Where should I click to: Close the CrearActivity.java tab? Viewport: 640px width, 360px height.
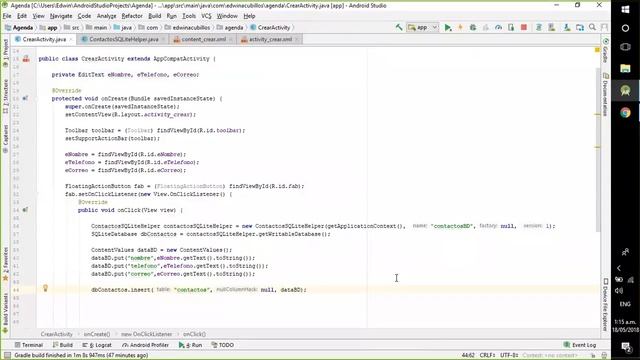71,39
